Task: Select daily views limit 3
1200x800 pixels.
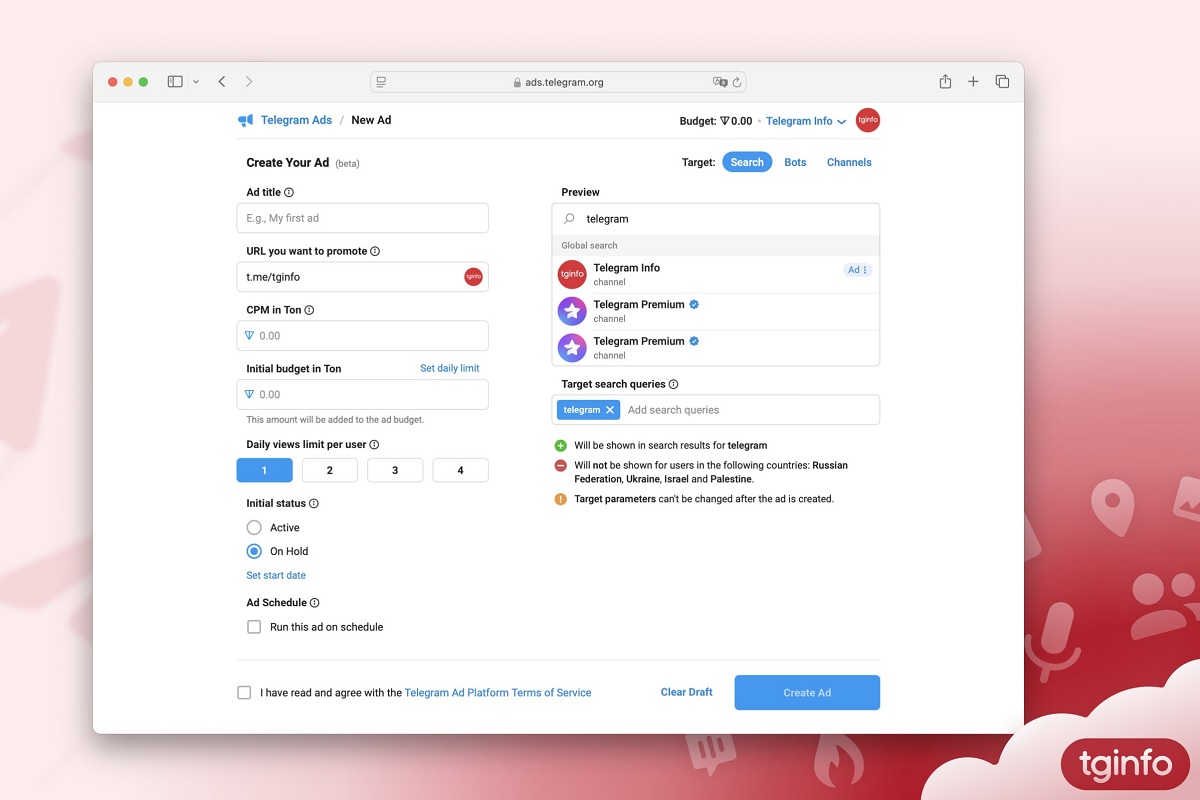Action: tap(395, 470)
